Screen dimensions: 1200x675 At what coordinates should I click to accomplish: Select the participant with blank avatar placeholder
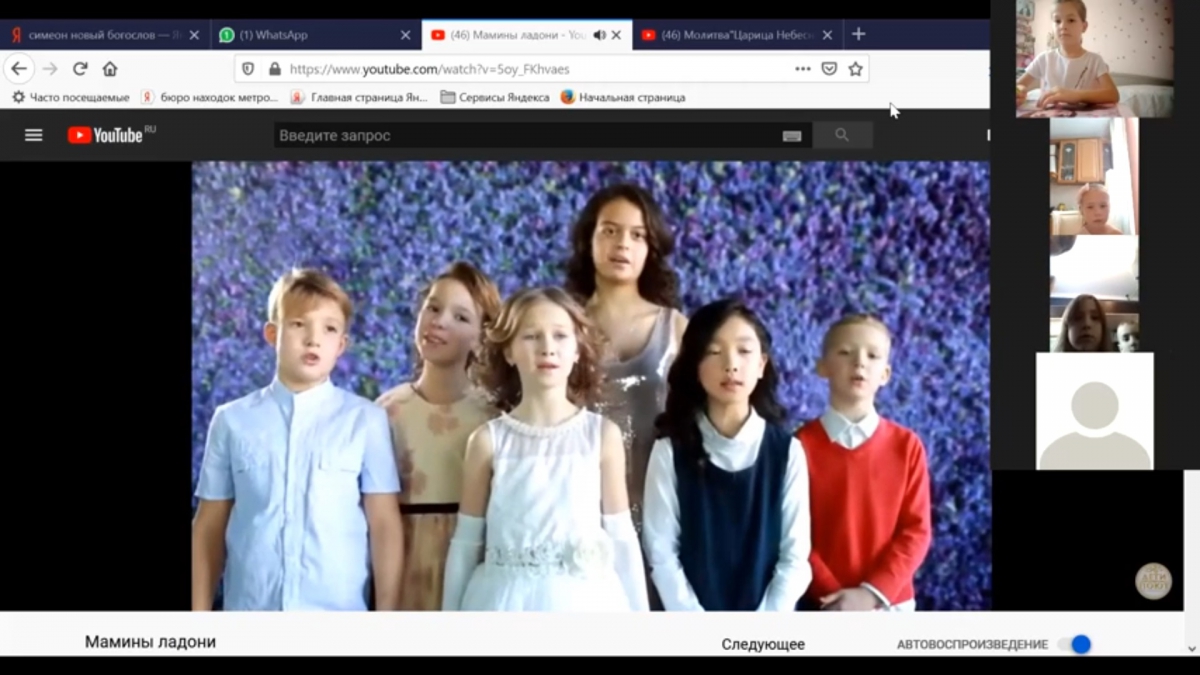(x=1094, y=411)
